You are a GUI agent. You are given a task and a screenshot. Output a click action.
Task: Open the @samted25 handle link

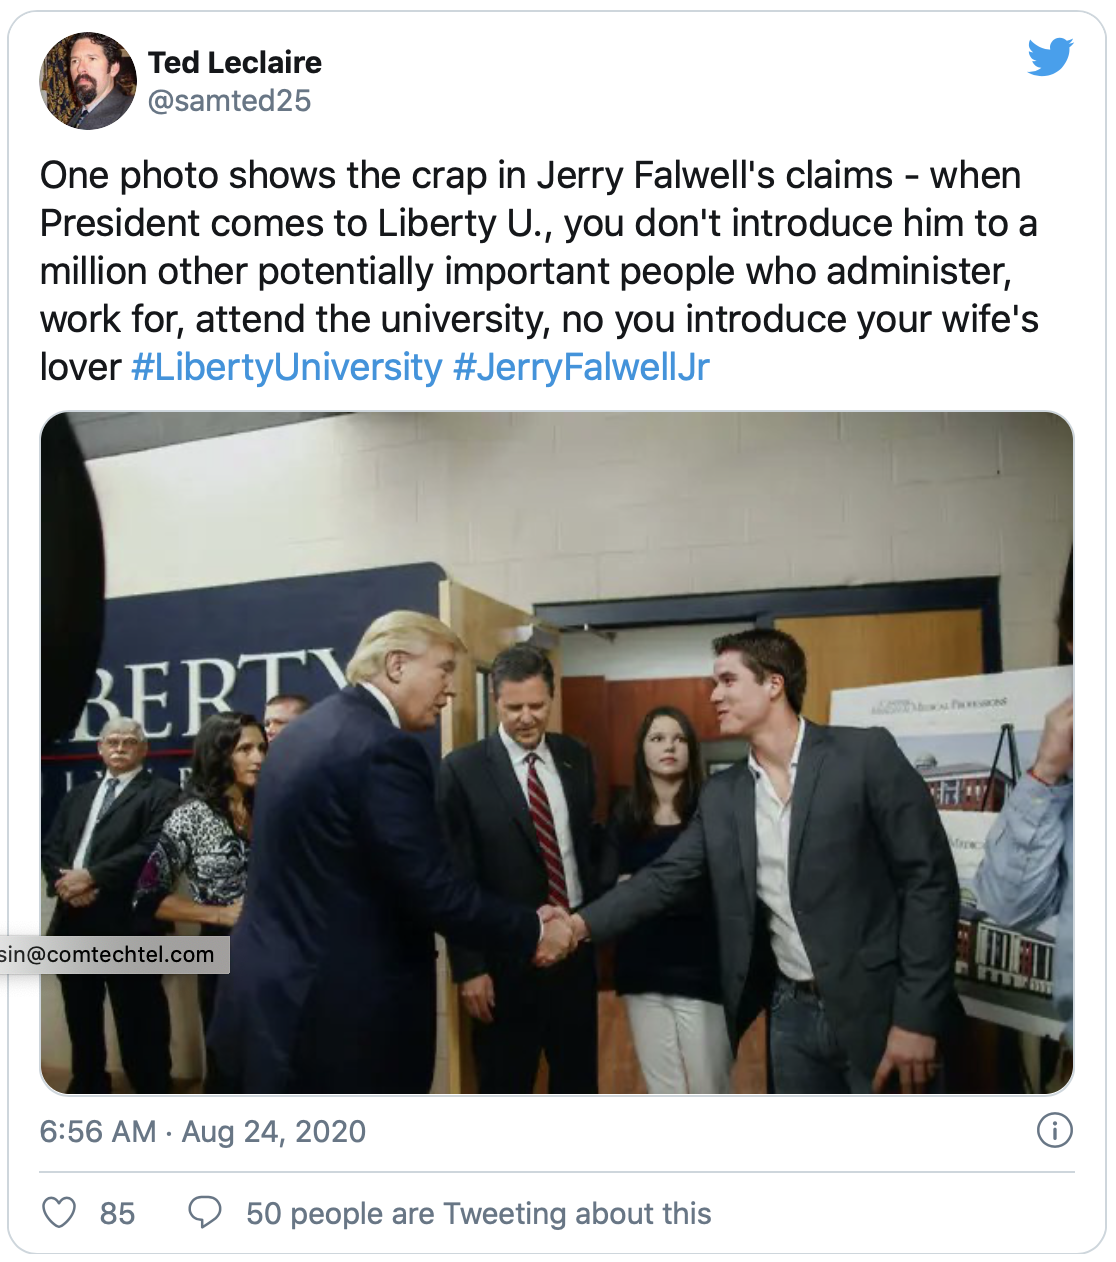point(229,101)
